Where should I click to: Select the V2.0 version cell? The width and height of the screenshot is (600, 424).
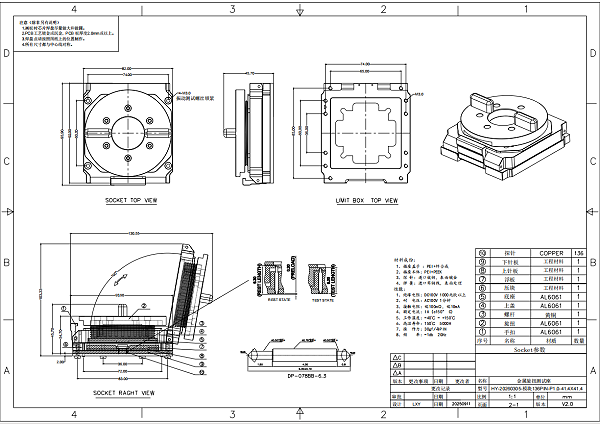tap(567, 405)
